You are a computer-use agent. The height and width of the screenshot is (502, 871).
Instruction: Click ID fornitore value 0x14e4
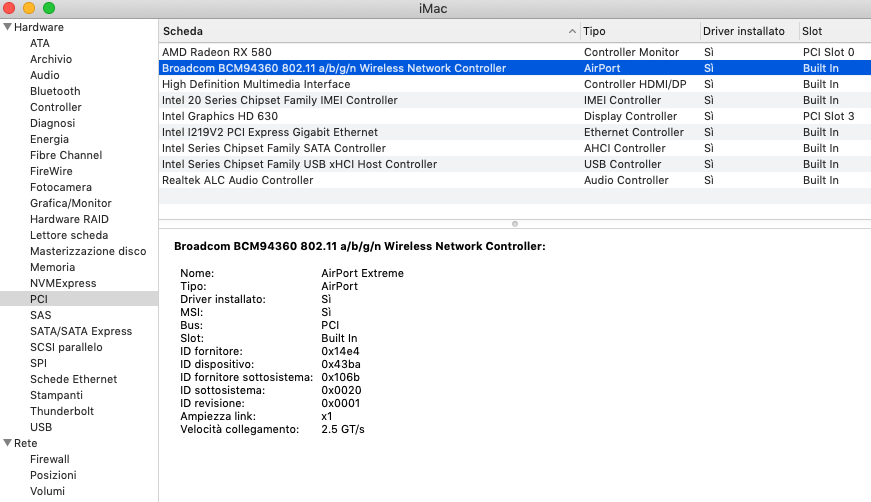pyautogui.click(x=340, y=351)
